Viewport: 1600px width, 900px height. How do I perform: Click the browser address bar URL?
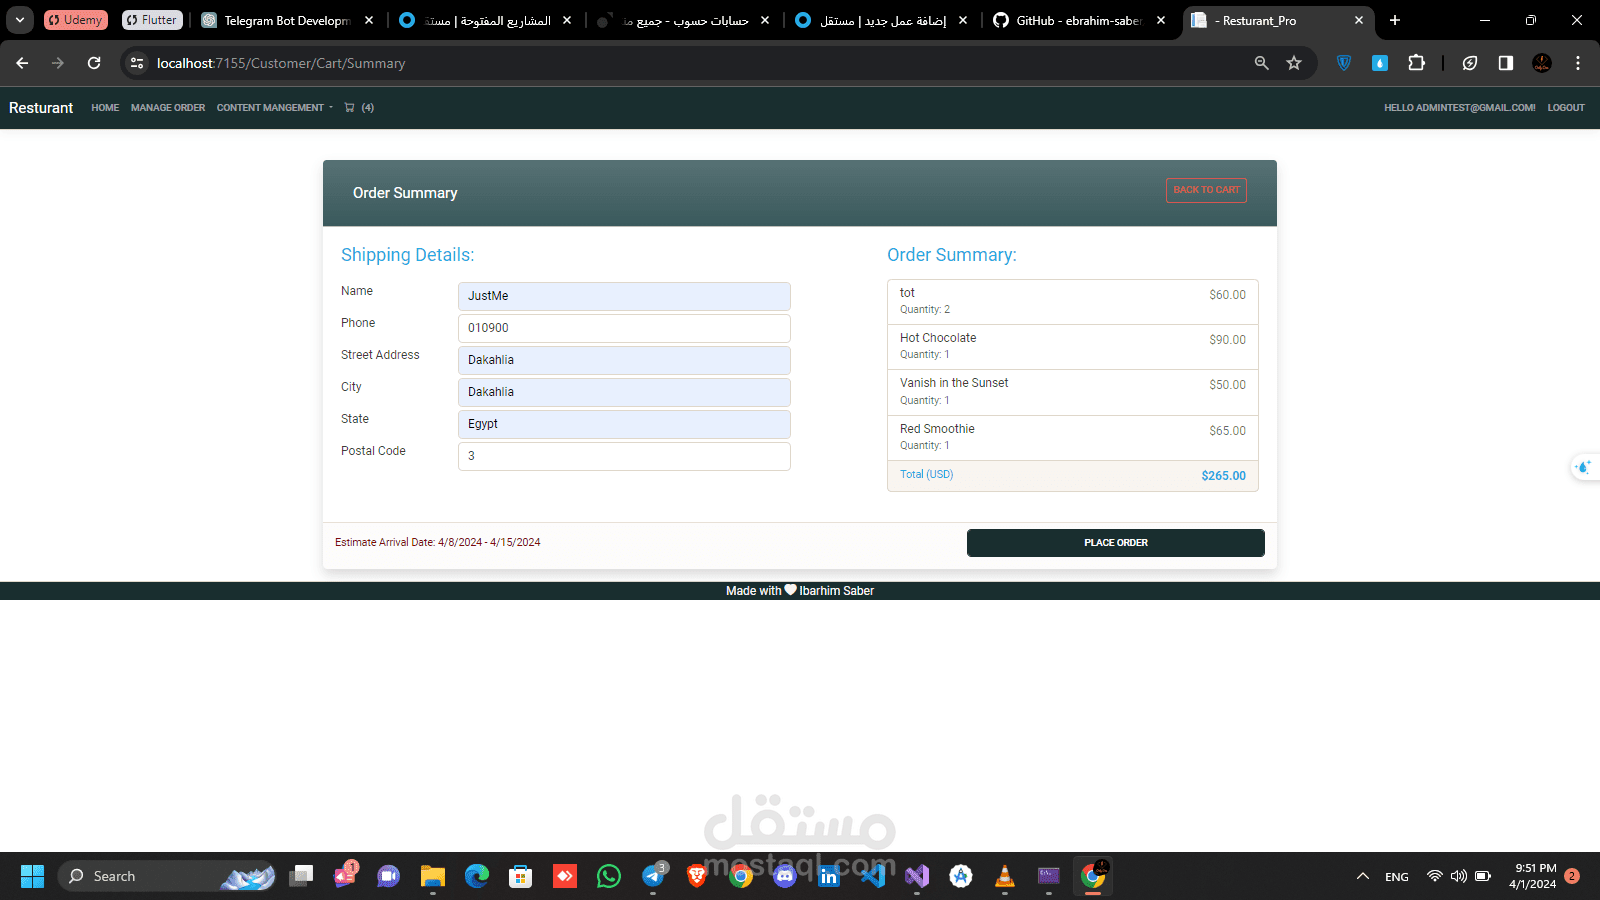[x=281, y=63]
